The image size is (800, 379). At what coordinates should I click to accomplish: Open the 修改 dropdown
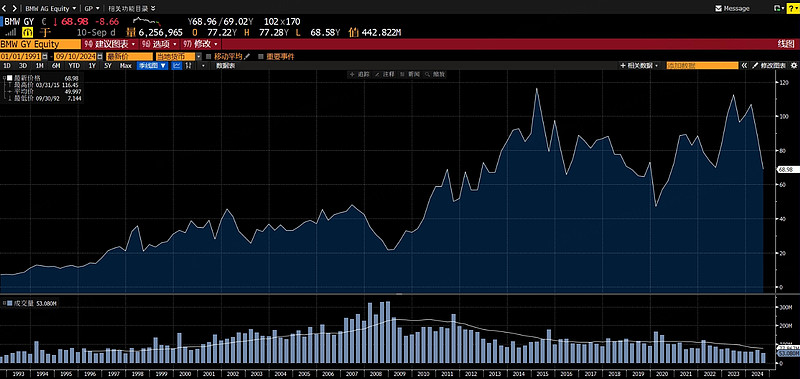pos(201,44)
